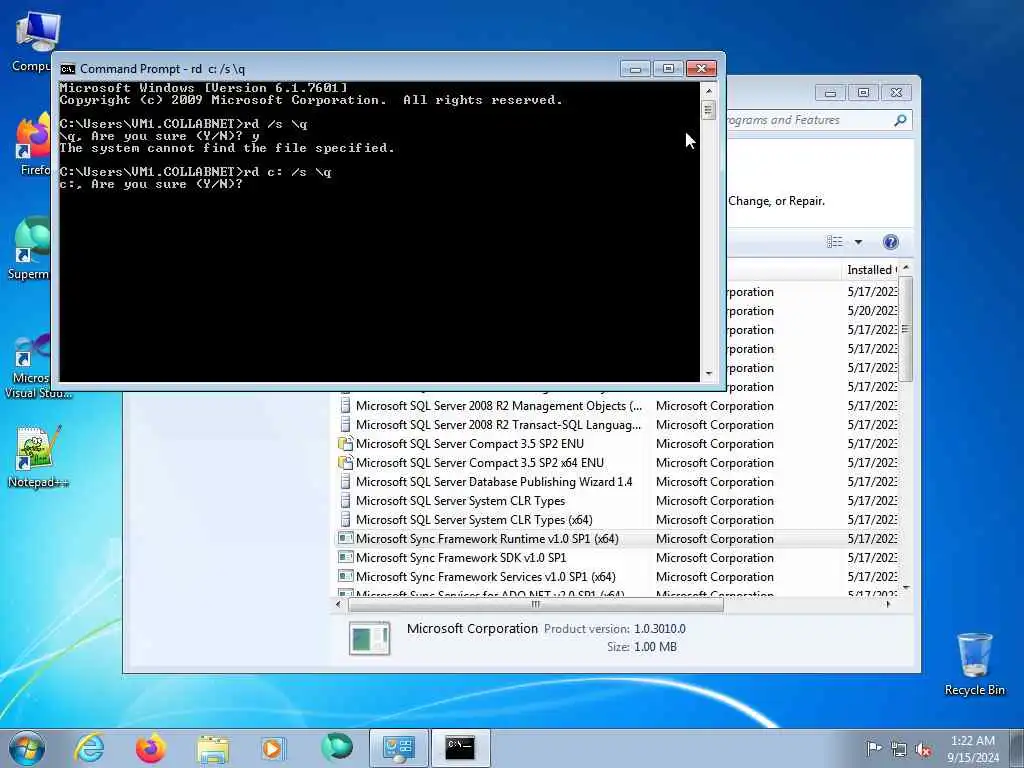Click the program list vertical scrollbar thumb
Image resolution: width=1024 pixels, height=768 pixels.
pyautogui.click(x=905, y=328)
